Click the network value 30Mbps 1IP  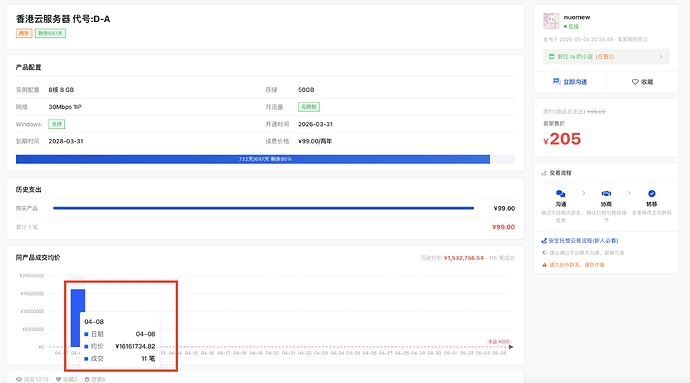(65, 107)
